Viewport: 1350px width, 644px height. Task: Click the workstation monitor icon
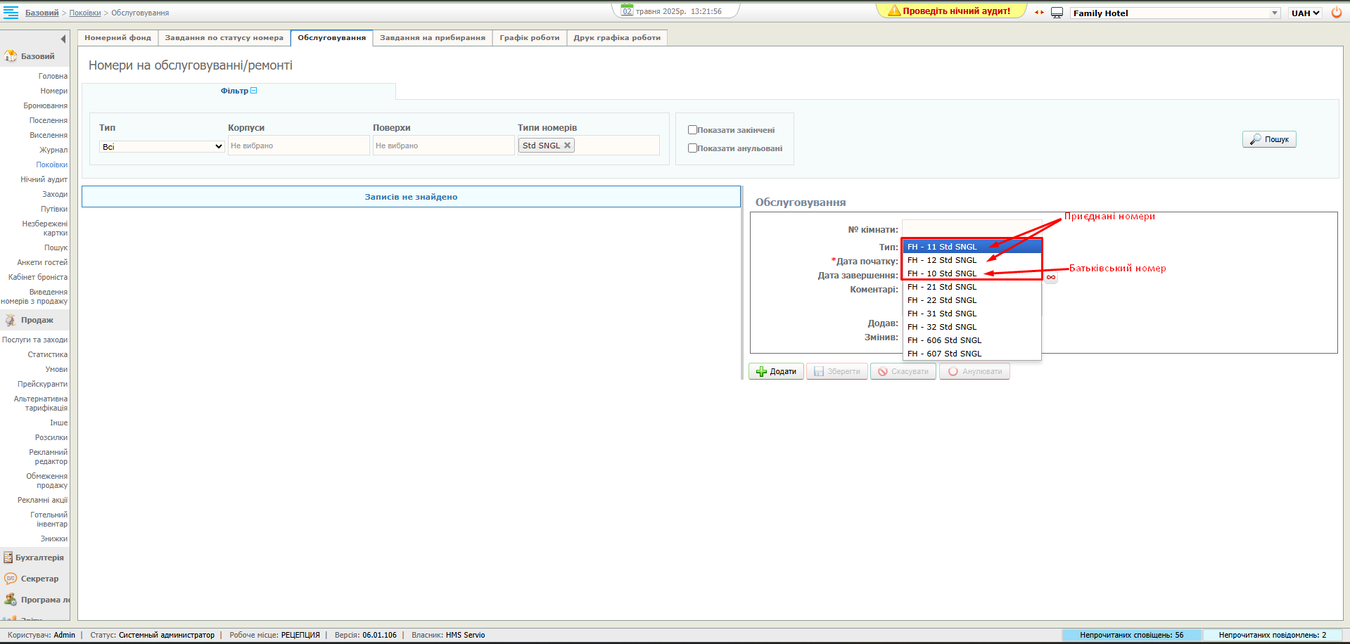click(x=1057, y=13)
